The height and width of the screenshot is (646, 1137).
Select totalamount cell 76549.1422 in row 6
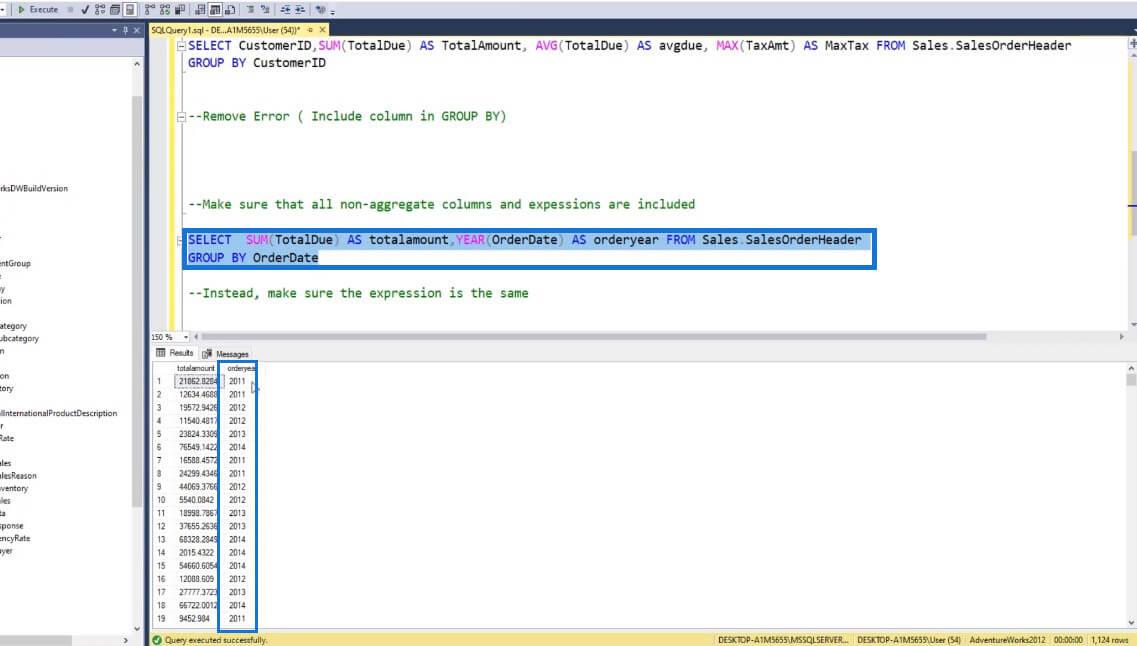(197, 447)
